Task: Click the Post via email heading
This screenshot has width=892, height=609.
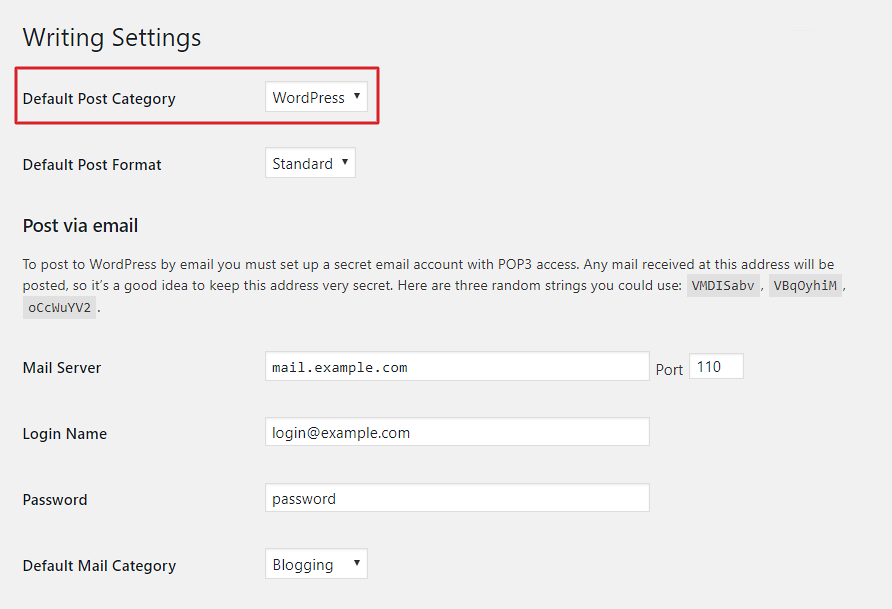Action: 80,226
